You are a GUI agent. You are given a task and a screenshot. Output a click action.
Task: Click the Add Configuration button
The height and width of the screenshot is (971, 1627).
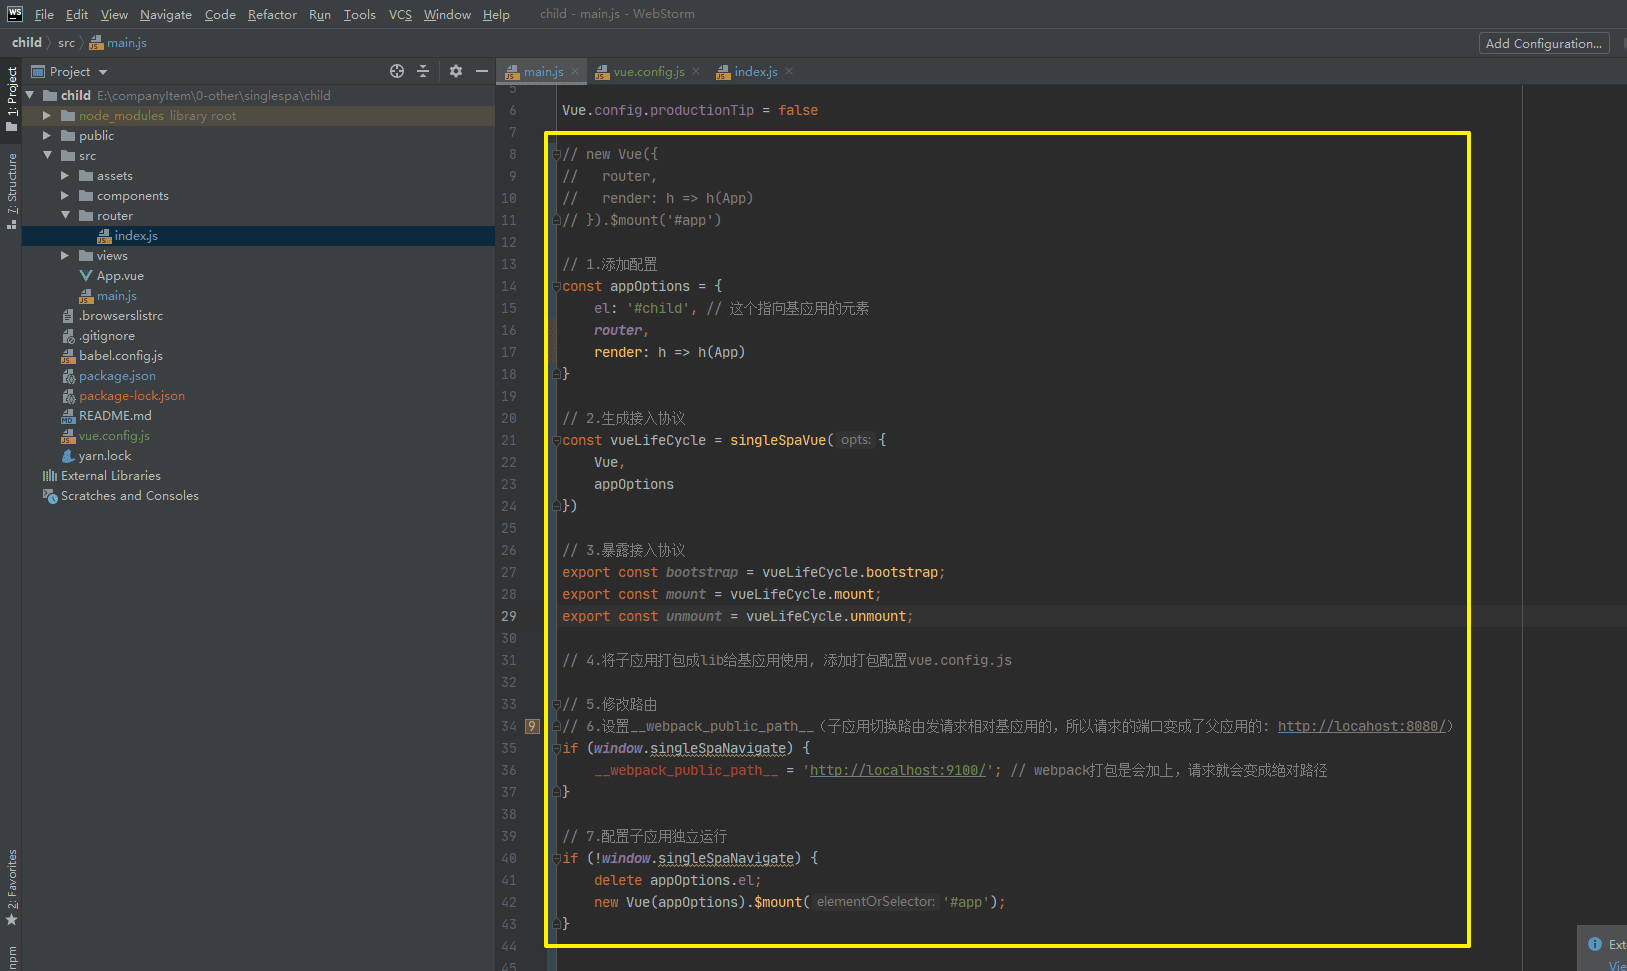pos(1543,43)
